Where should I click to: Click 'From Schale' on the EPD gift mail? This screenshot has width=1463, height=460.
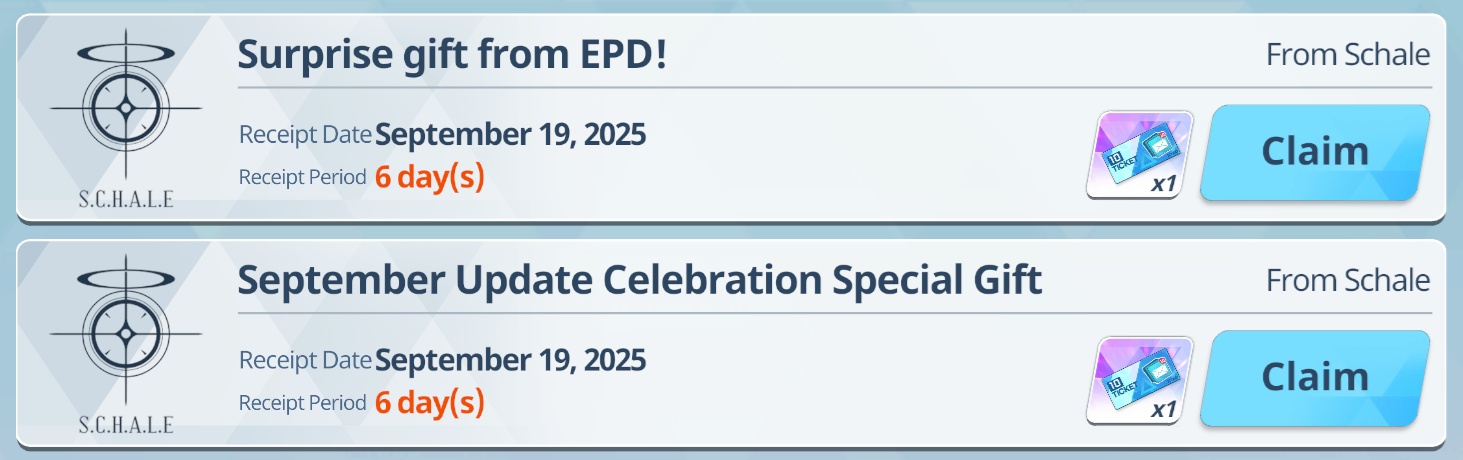coord(1348,55)
